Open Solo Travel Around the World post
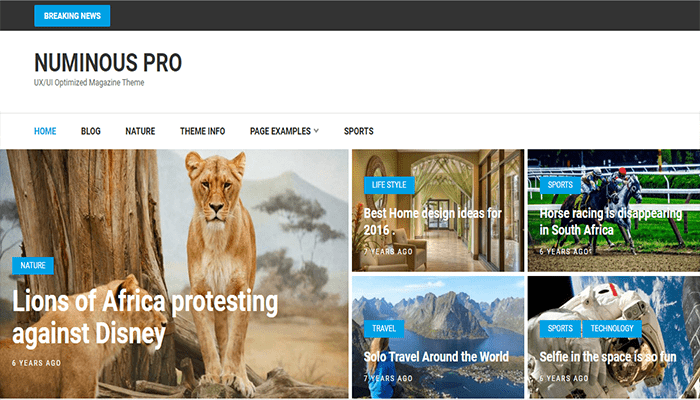This screenshot has height=400, width=700. [436, 357]
